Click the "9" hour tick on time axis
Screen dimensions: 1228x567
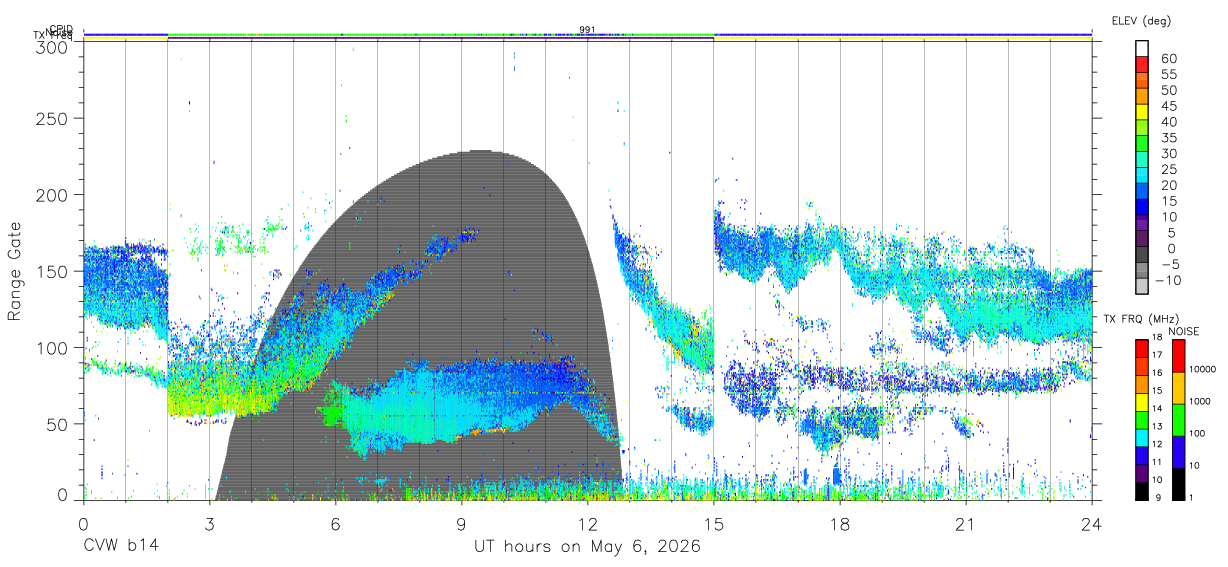coord(462,524)
